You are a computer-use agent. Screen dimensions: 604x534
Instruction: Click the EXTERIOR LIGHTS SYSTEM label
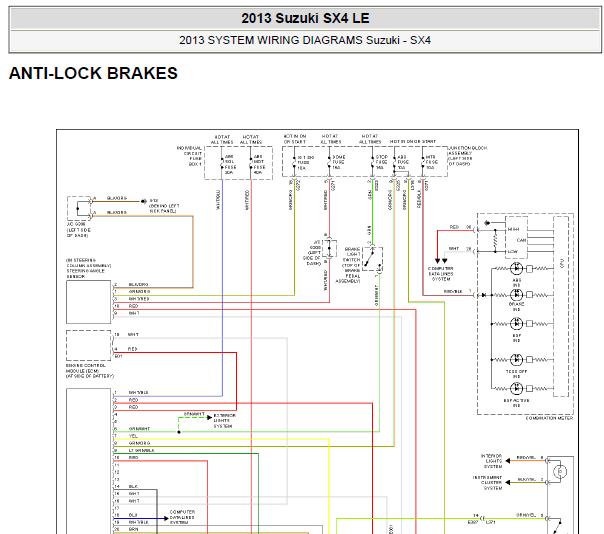pyautogui.click(x=225, y=421)
